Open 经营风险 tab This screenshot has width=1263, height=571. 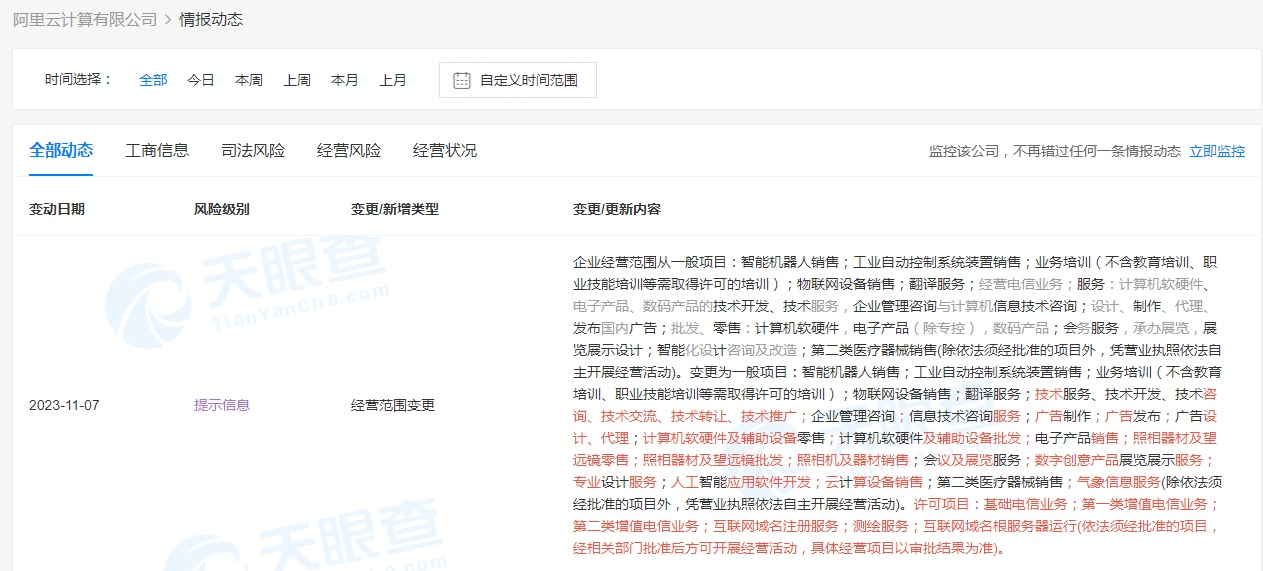coord(349,151)
